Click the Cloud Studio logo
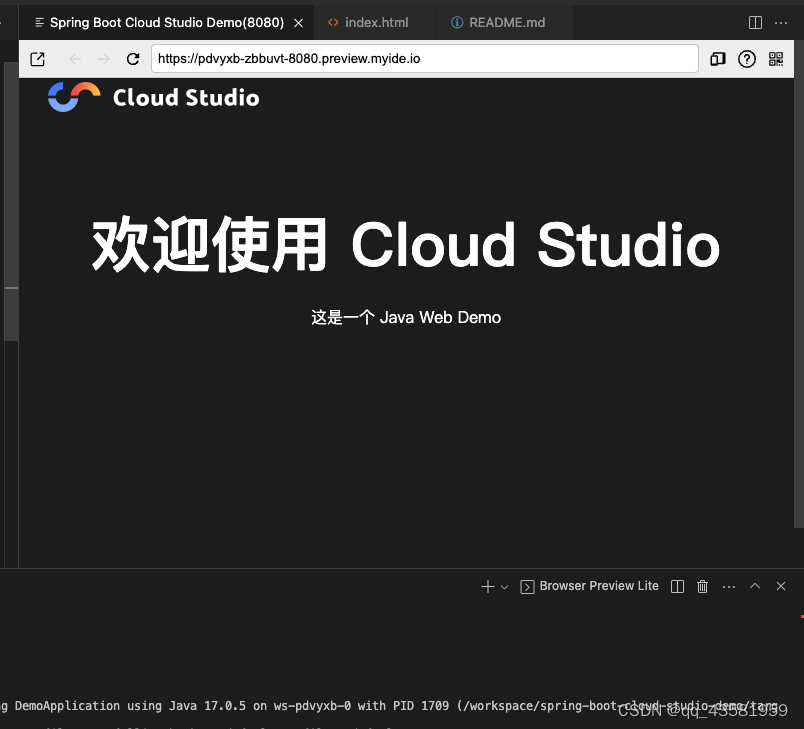 (153, 97)
